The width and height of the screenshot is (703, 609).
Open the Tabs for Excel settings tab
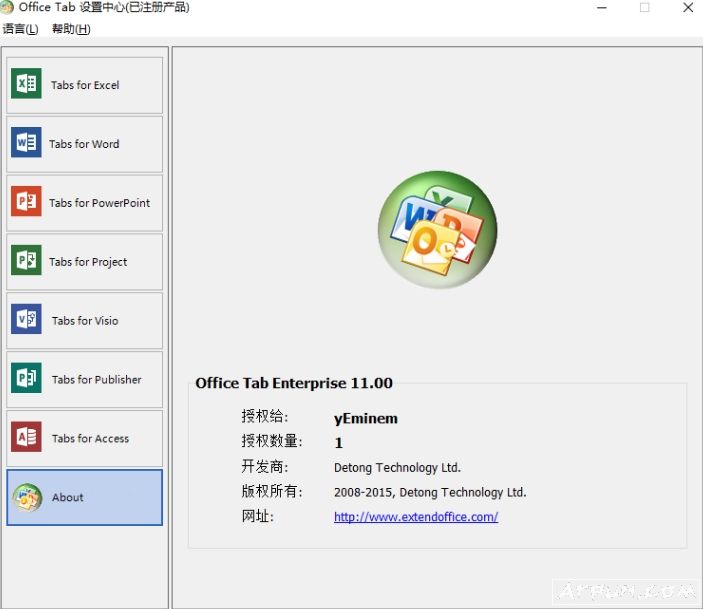click(x=85, y=85)
